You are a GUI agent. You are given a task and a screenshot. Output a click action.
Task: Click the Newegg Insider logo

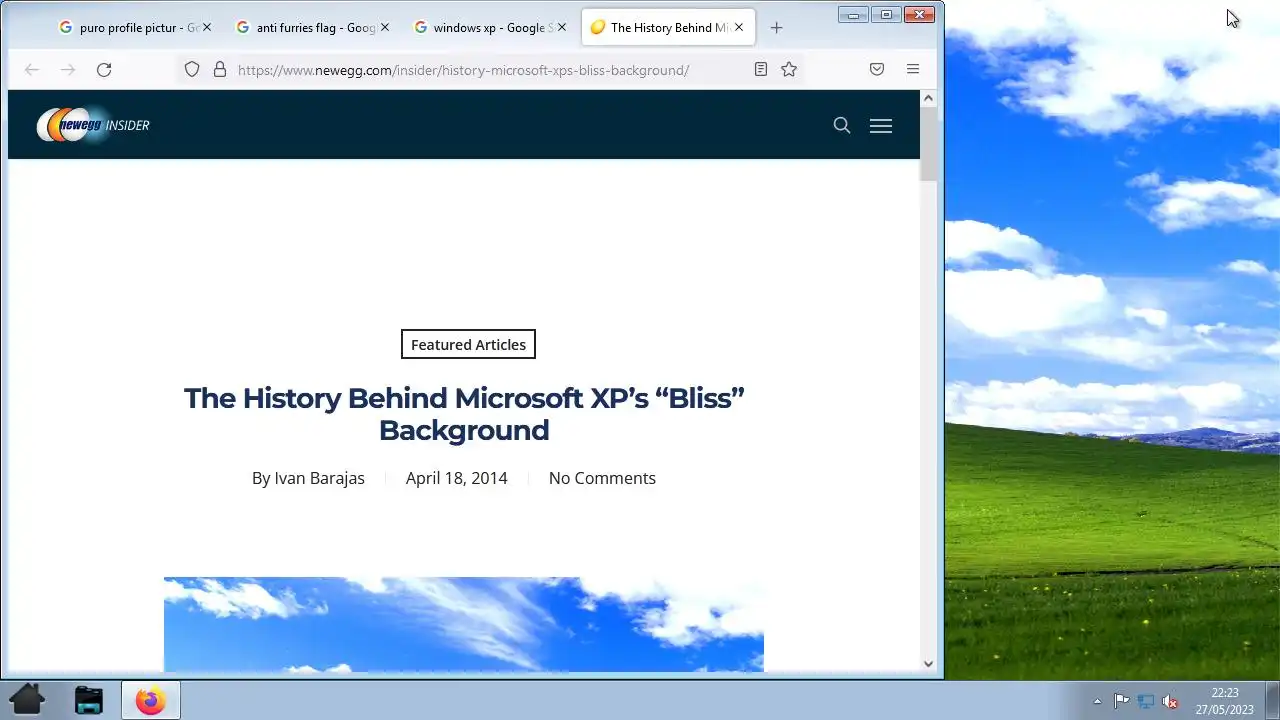(x=93, y=125)
